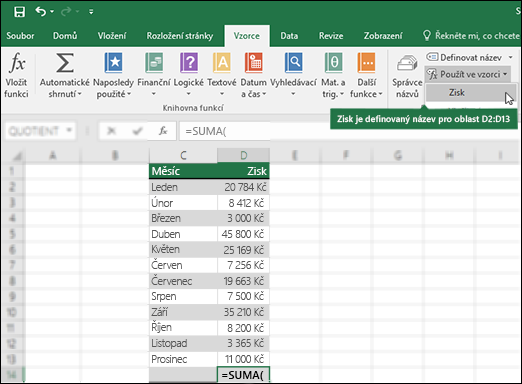Viewport: 522px width, 384px height.
Task: Select column C header
Action: point(183,155)
